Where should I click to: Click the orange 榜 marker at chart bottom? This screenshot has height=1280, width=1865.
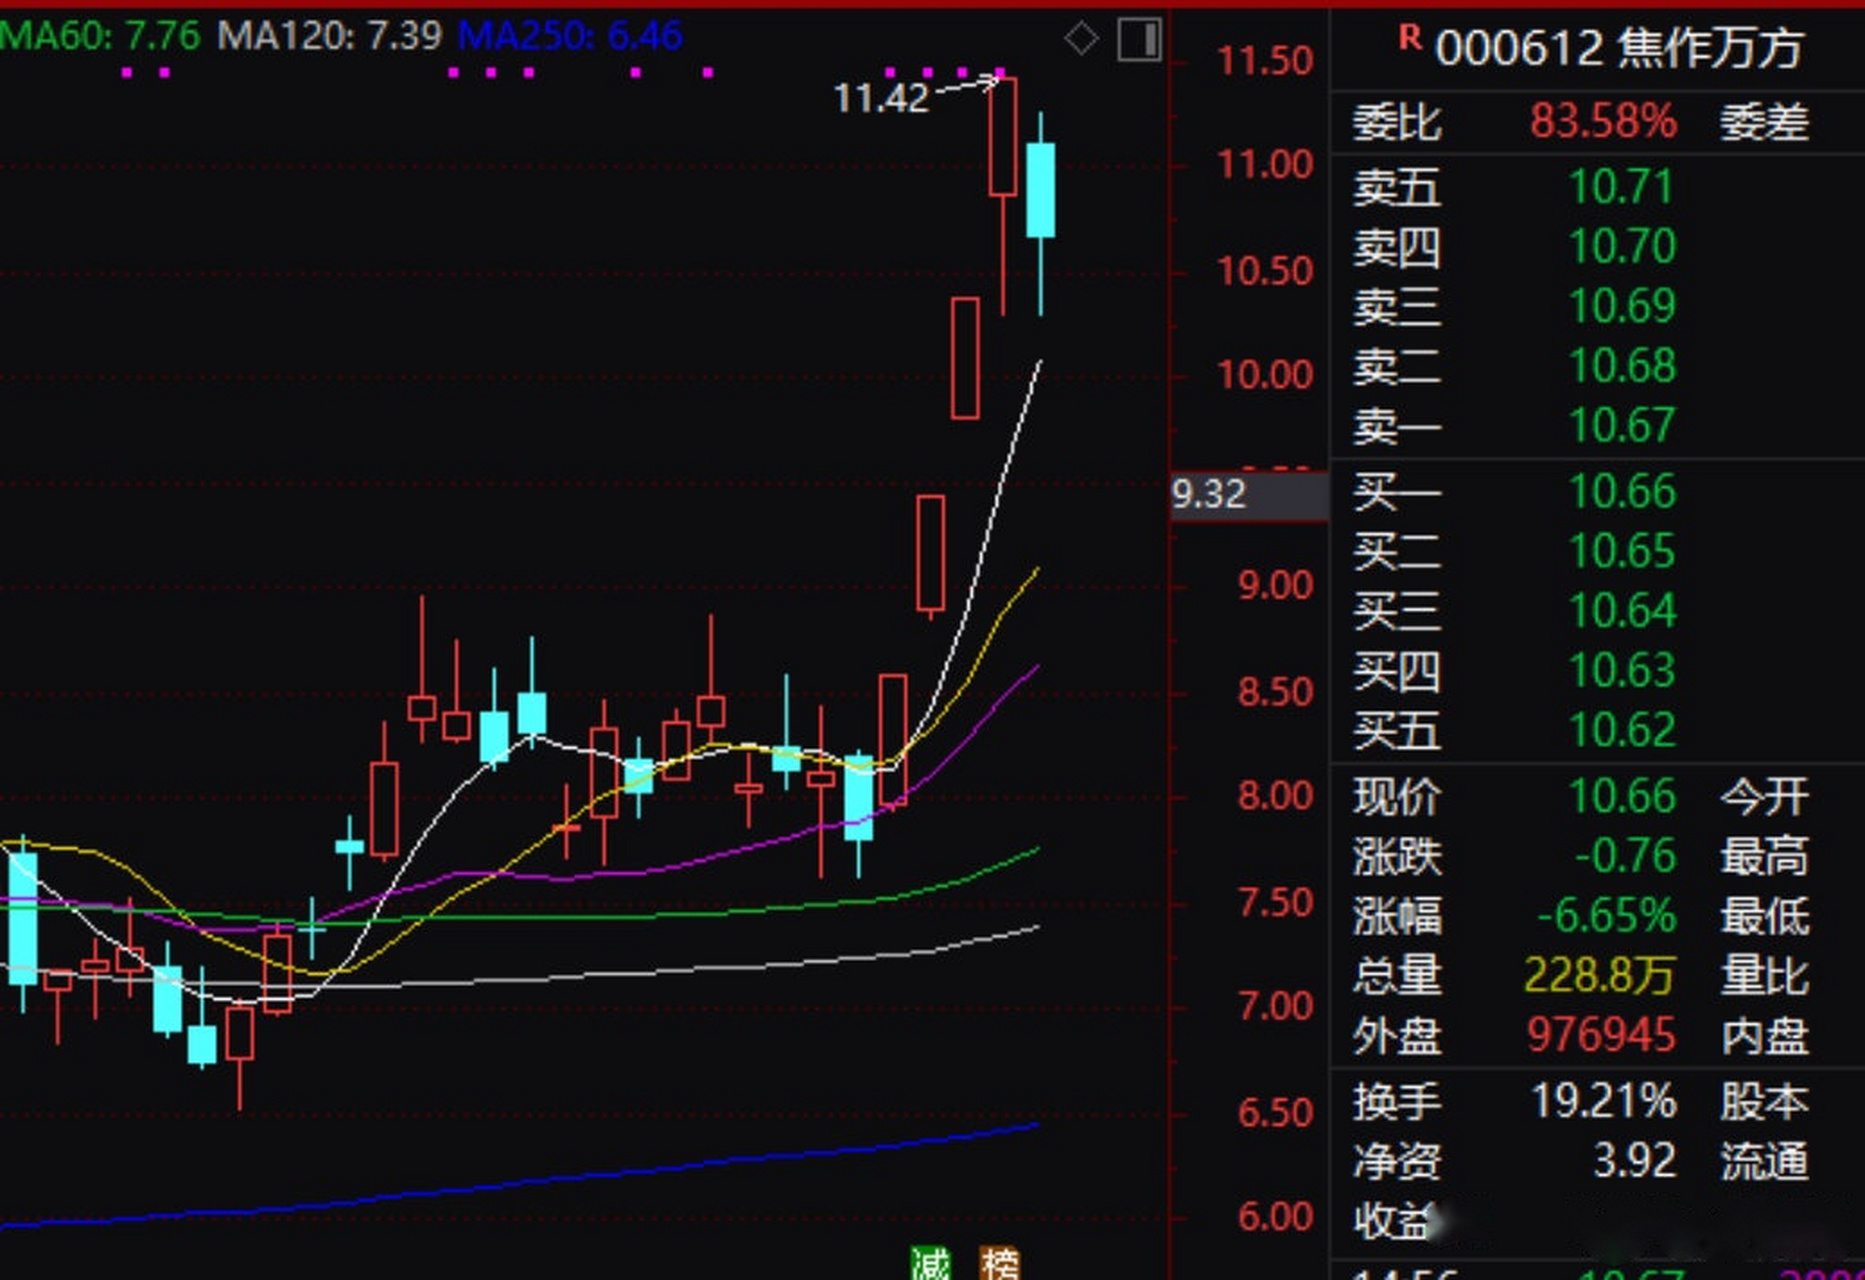click(x=999, y=1263)
